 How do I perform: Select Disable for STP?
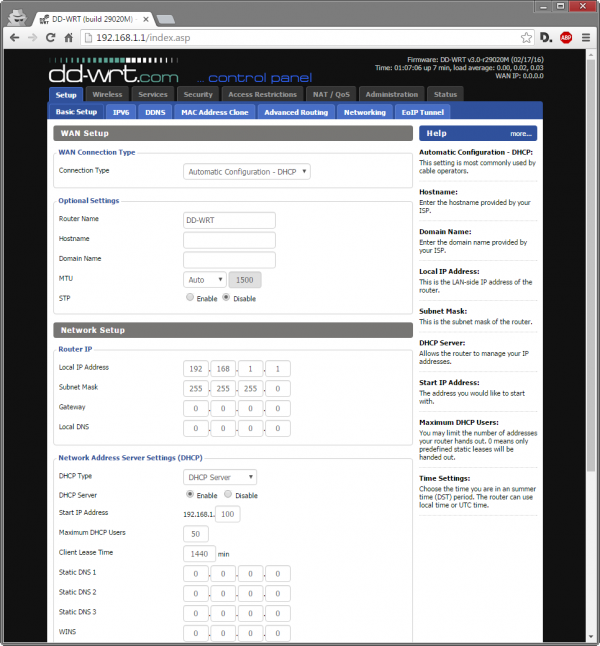(x=226, y=298)
